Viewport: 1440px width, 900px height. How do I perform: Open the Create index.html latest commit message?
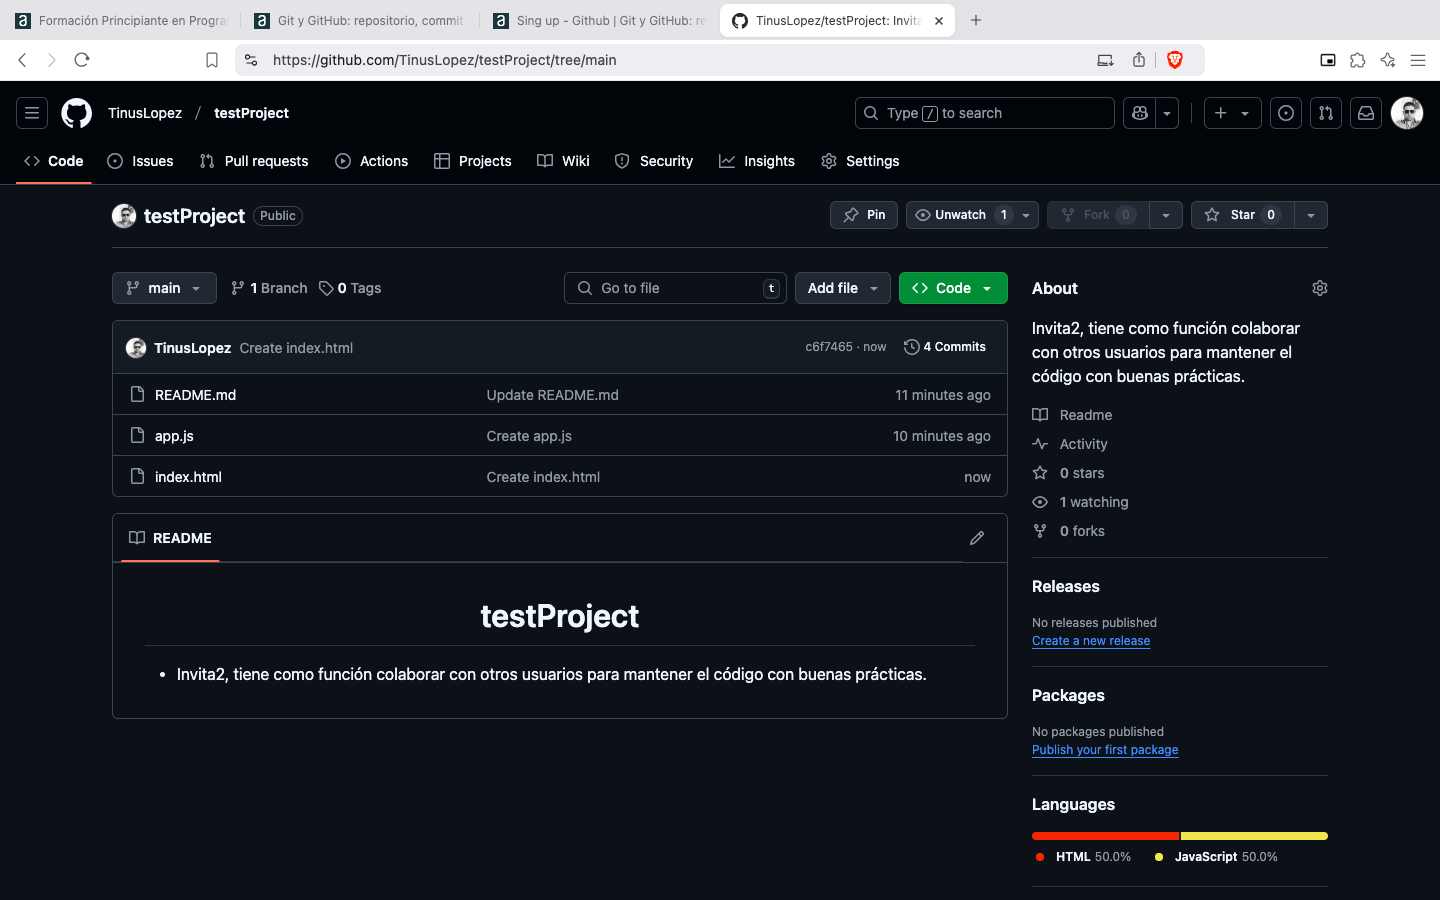coord(296,348)
